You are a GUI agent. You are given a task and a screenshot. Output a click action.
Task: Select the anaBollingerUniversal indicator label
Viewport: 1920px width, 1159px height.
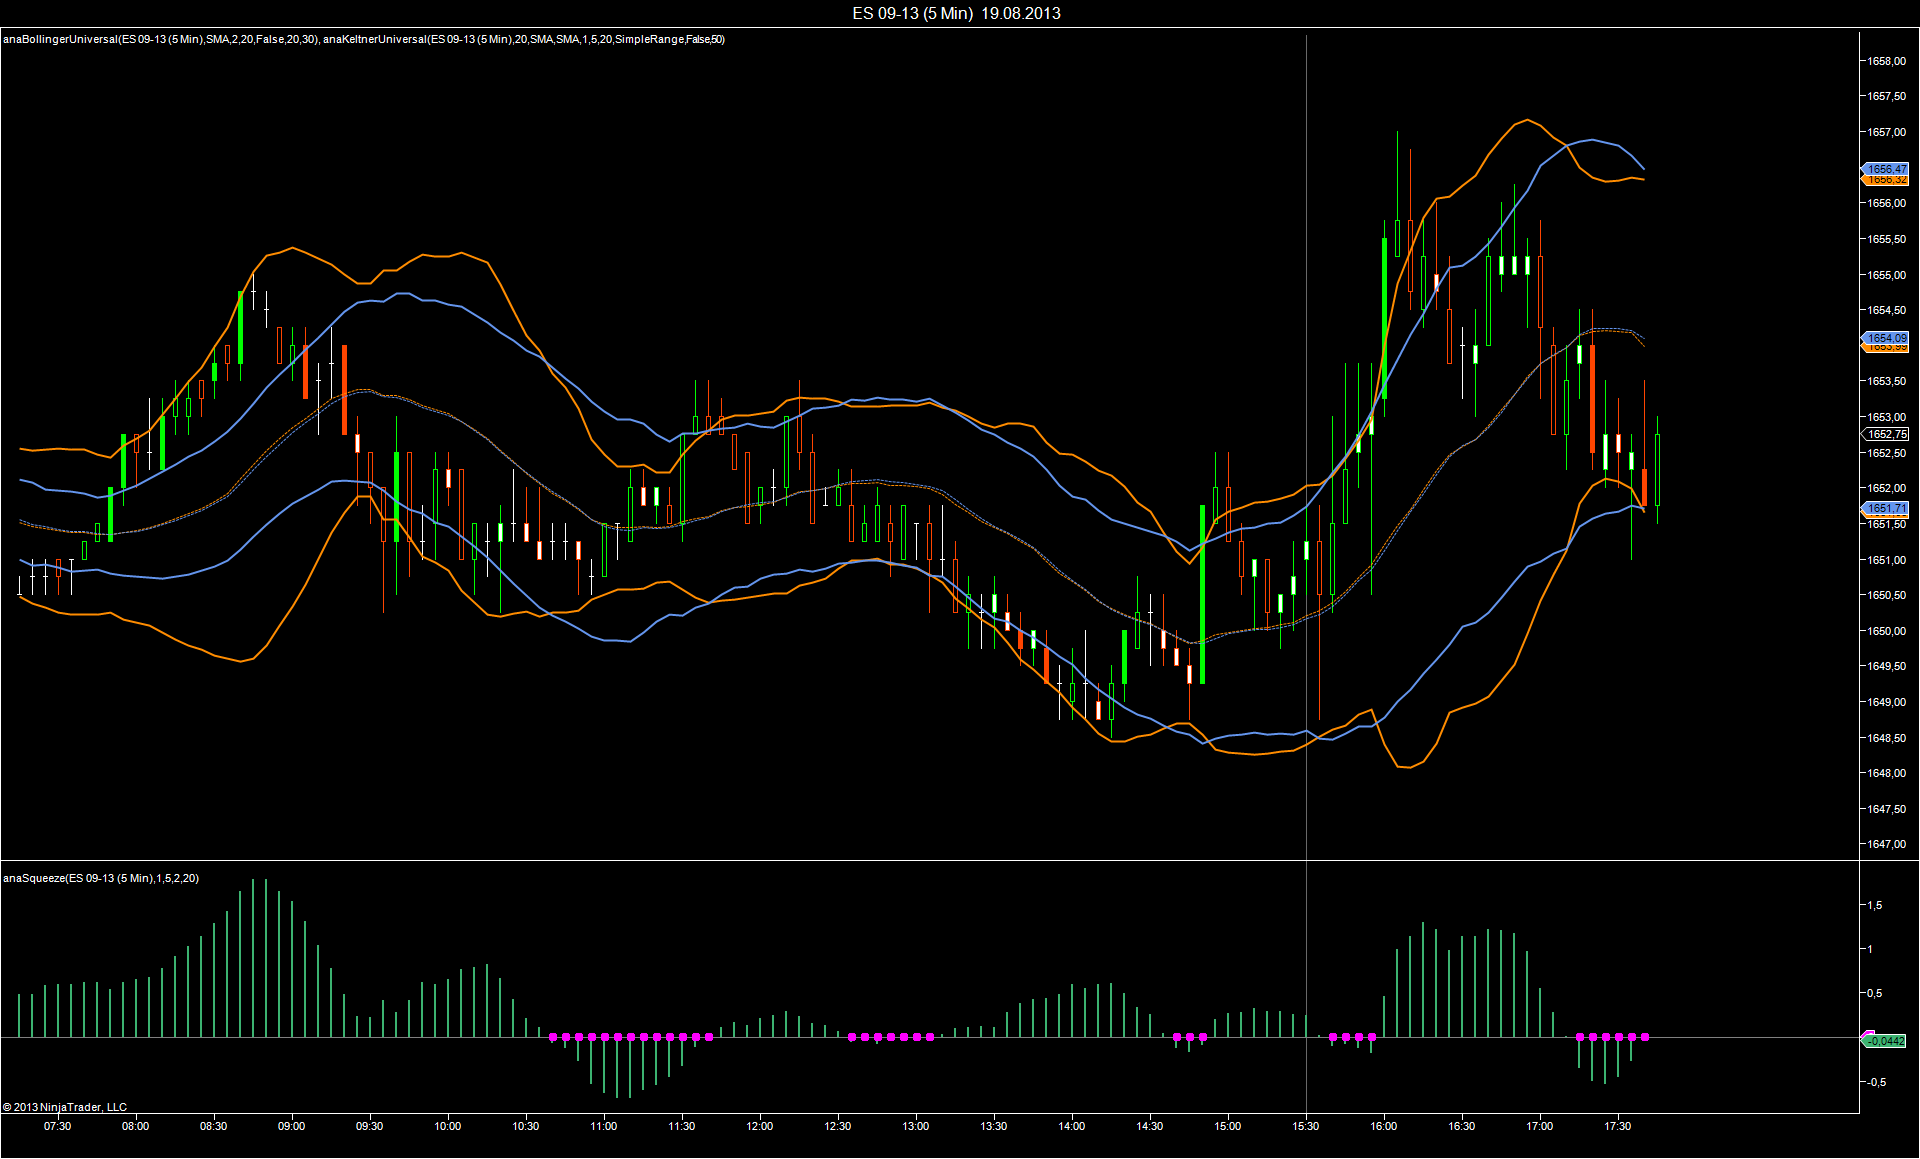coord(160,39)
